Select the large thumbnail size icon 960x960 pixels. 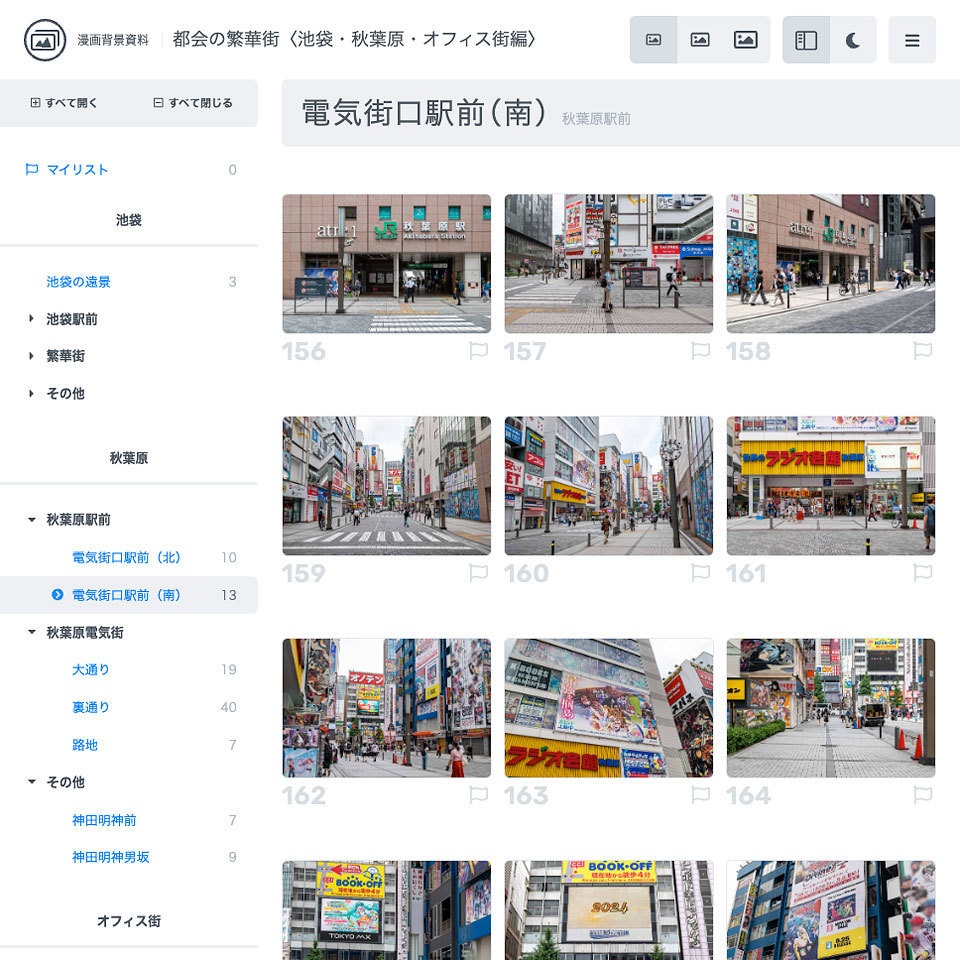(x=747, y=39)
